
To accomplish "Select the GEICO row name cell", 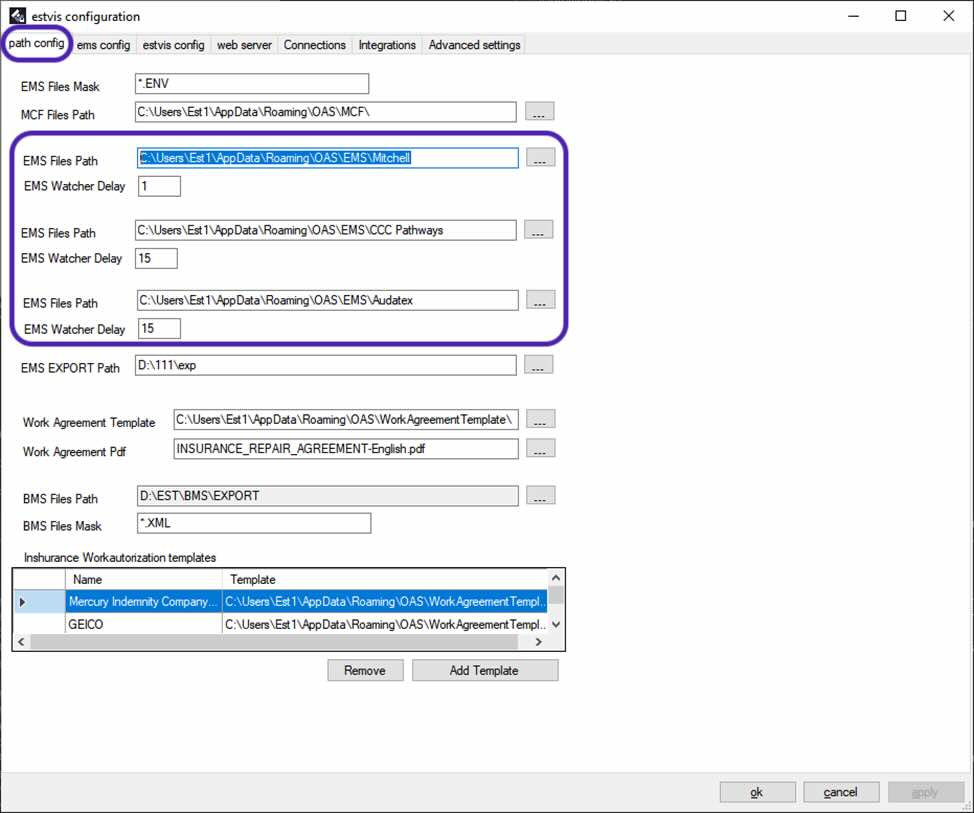I will (x=143, y=624).
